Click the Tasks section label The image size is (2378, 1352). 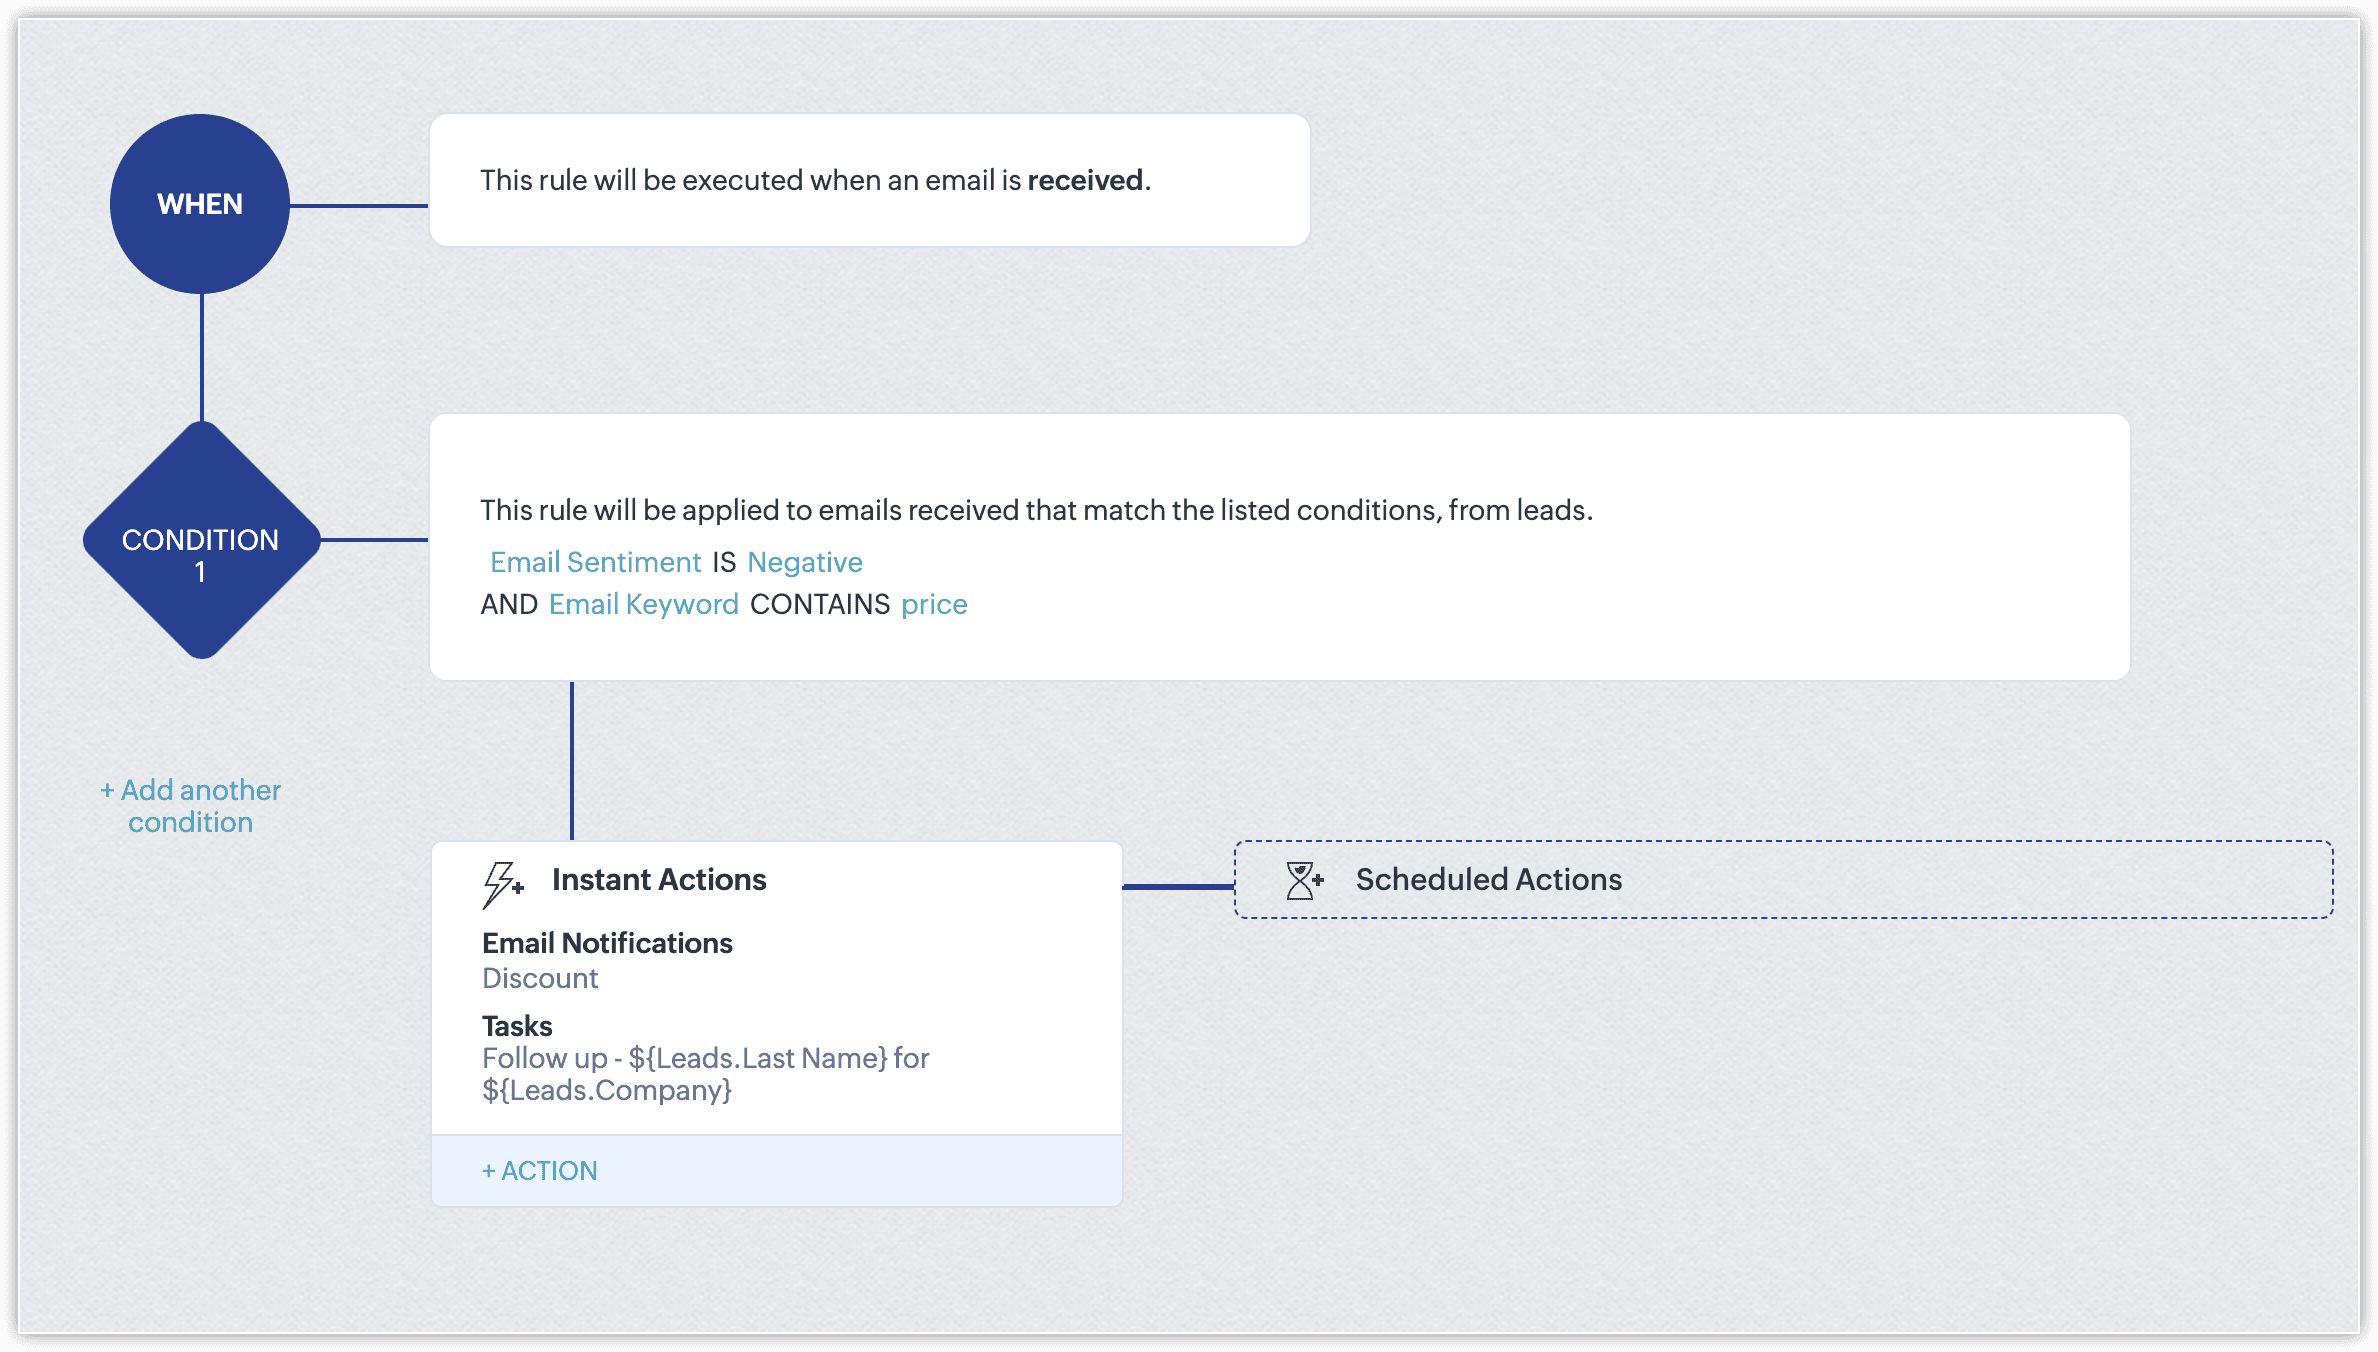517,1026
